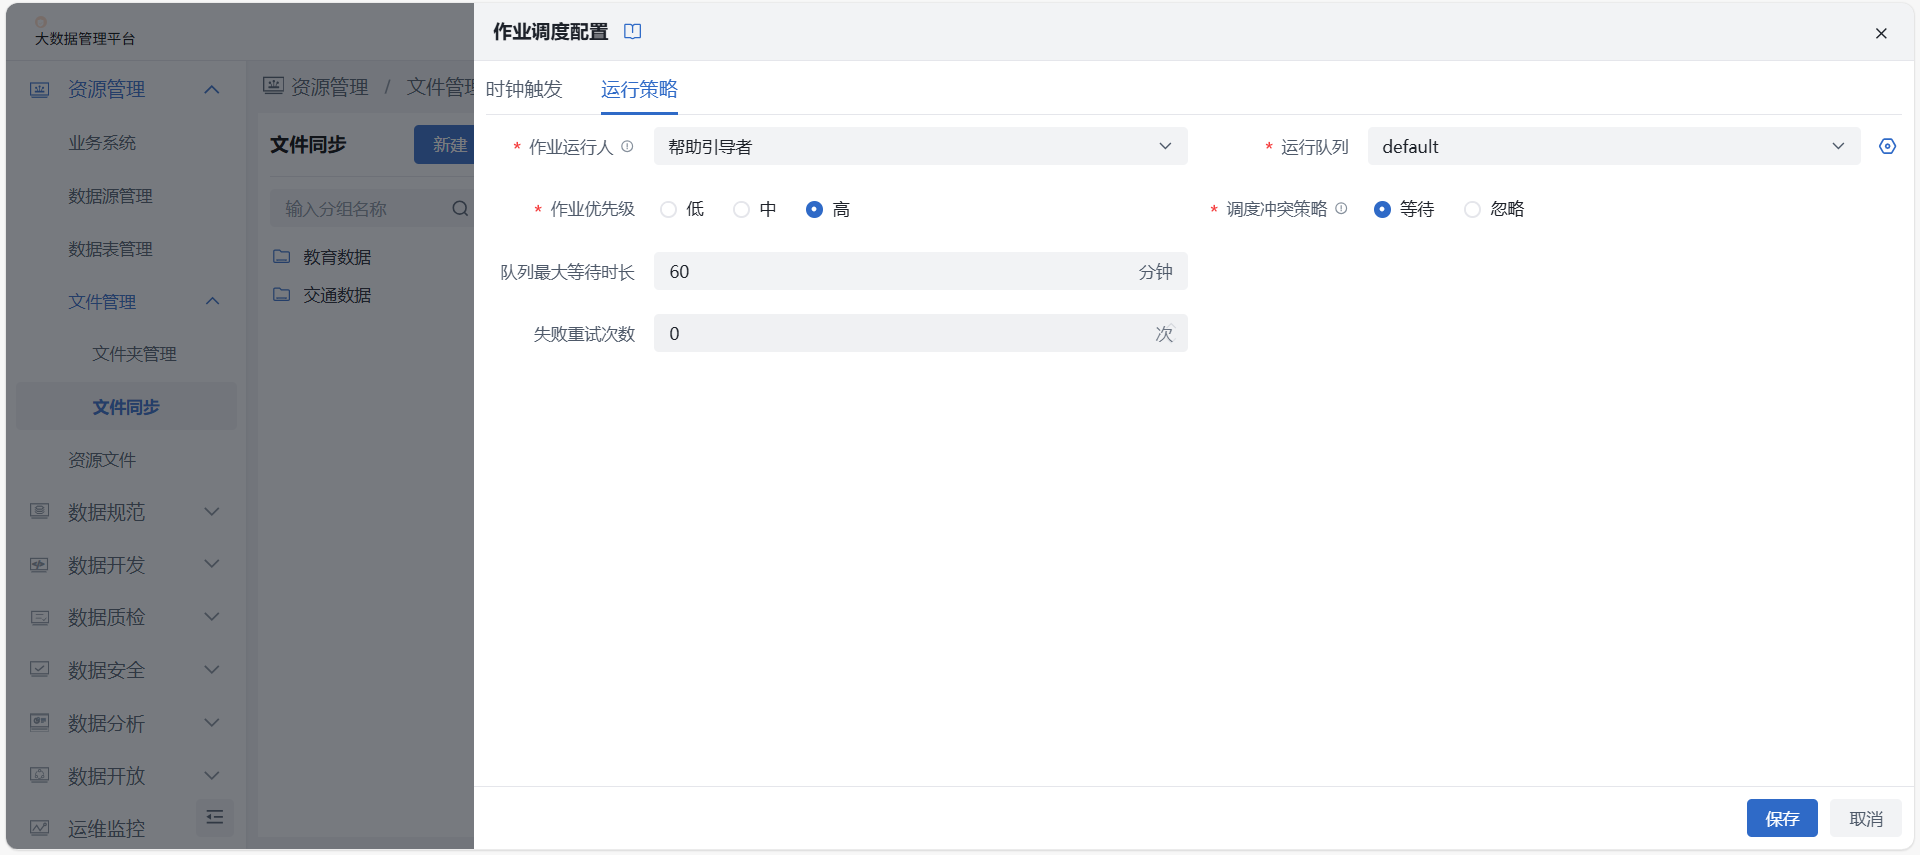Image resolution: width=1920 pixels, height=855 pixels.
Task: Click 资源管理 breadcrumb link
Action: (x=330, y=87)
